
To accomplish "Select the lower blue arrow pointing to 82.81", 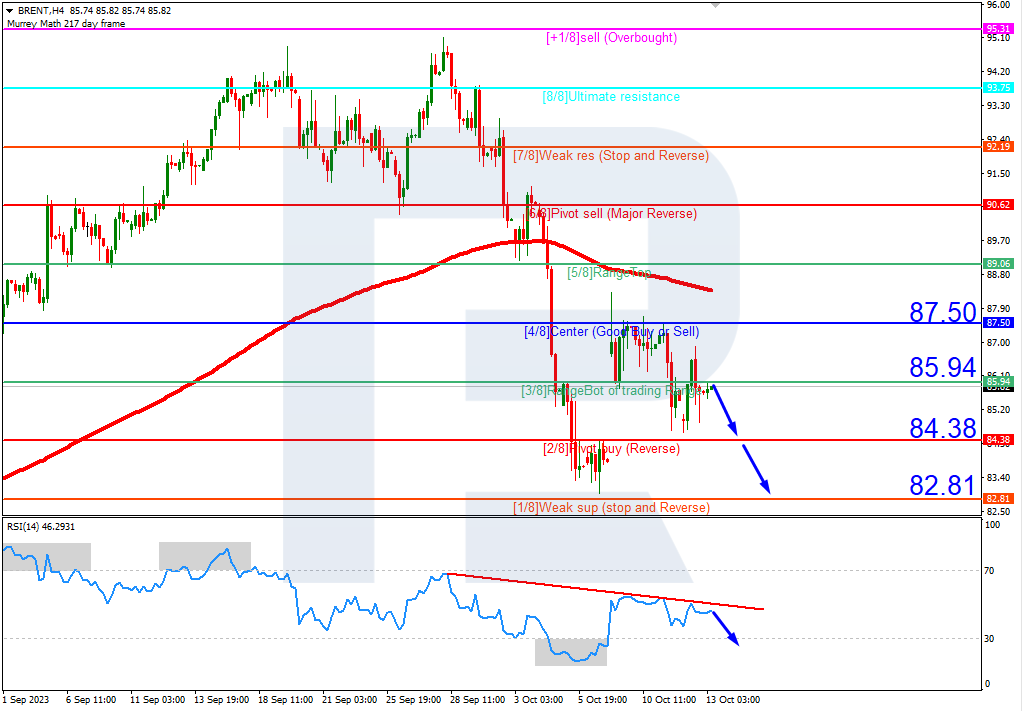I will point(756,469).
